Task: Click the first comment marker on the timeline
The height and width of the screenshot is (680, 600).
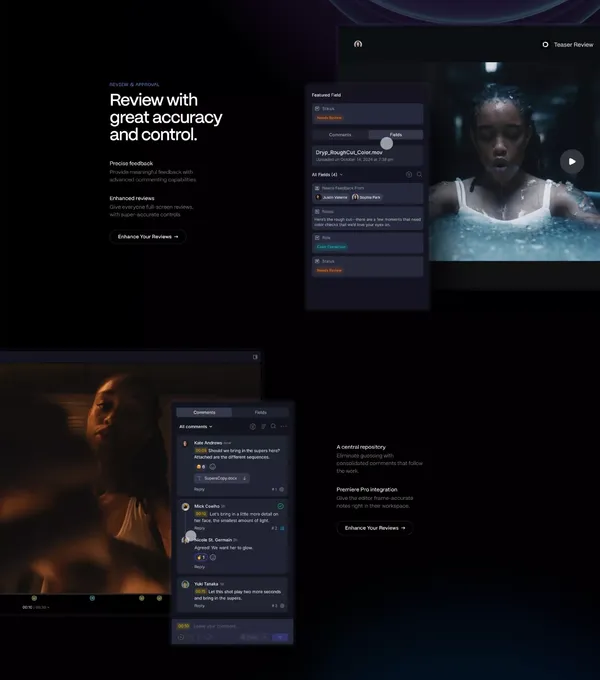Action: coord(34,598)
